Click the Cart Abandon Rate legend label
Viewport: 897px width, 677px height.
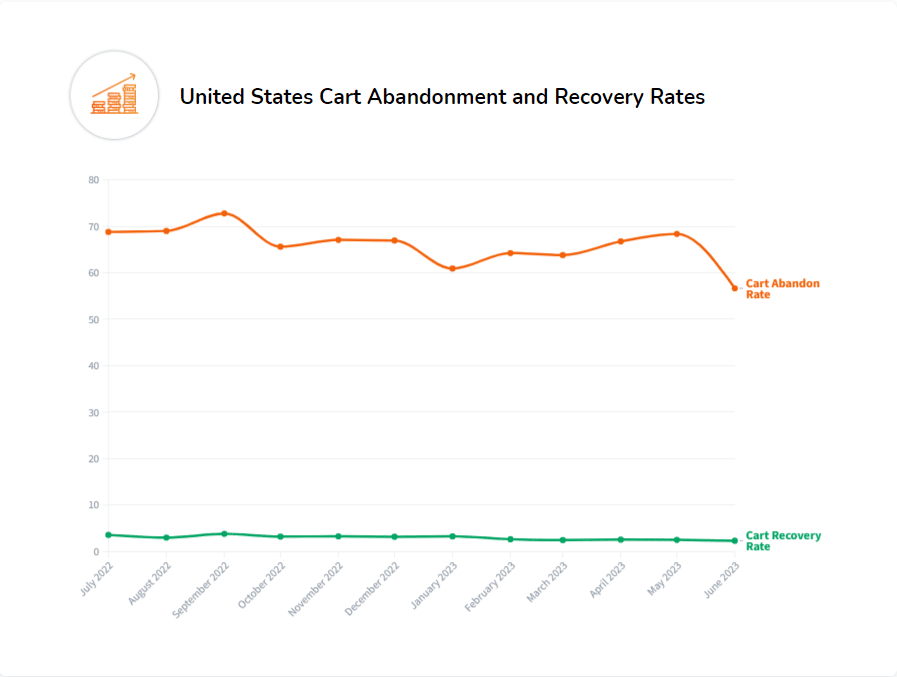point(782,289)
